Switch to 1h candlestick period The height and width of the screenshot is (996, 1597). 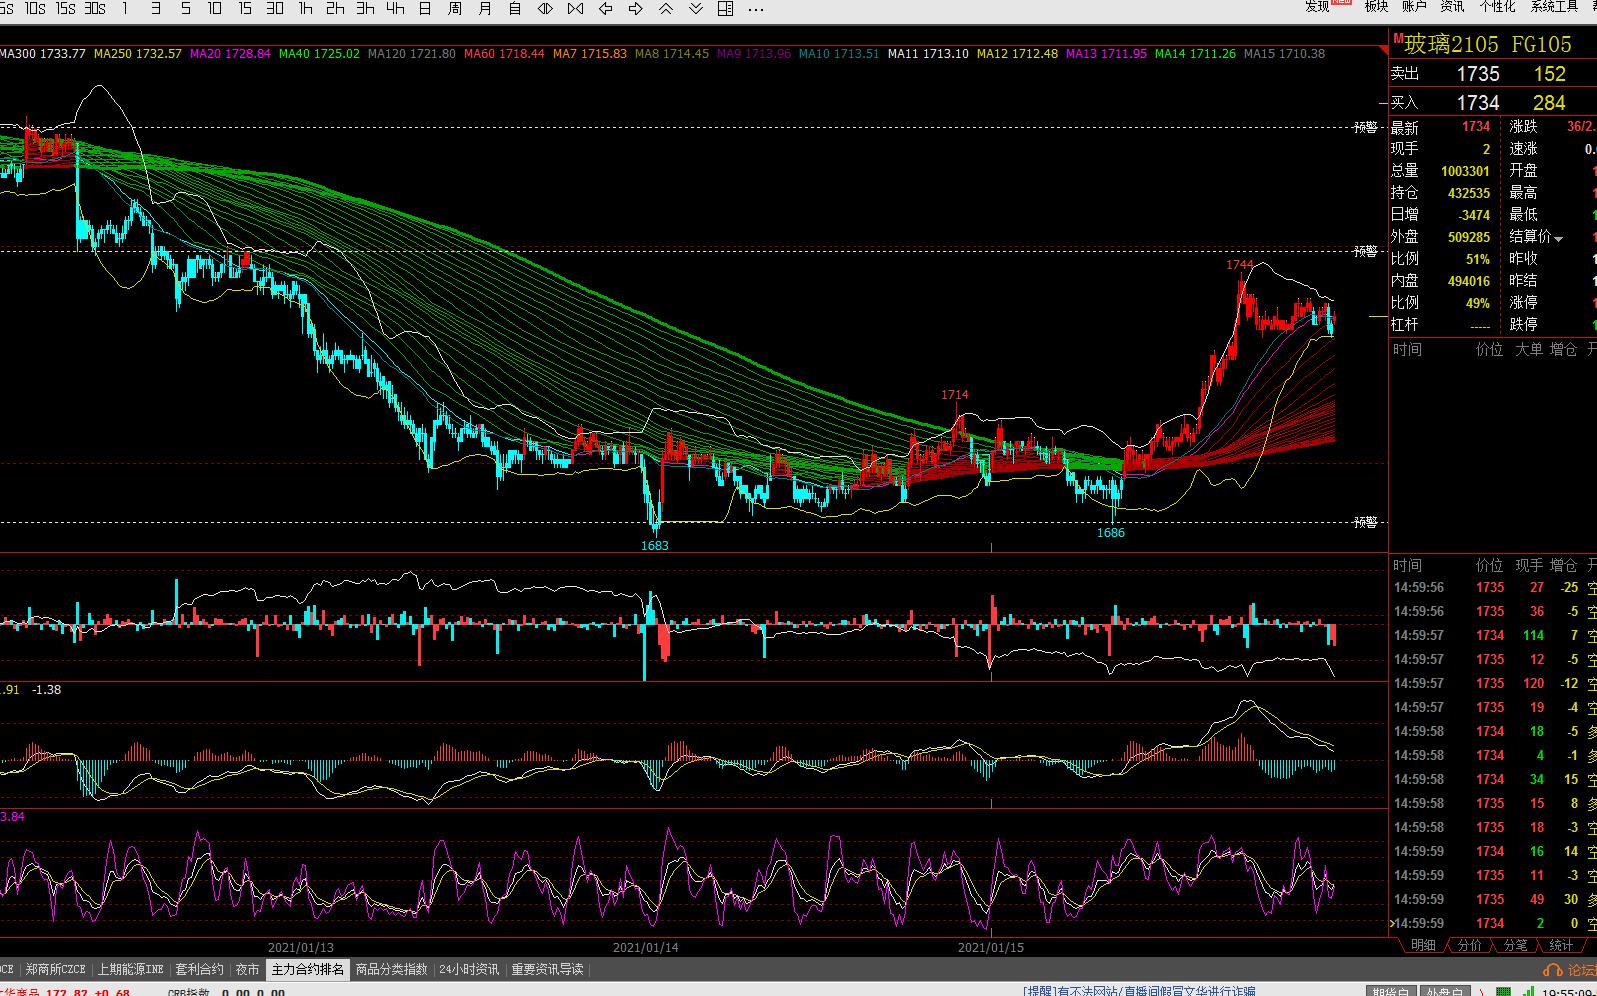coord(305,8)
